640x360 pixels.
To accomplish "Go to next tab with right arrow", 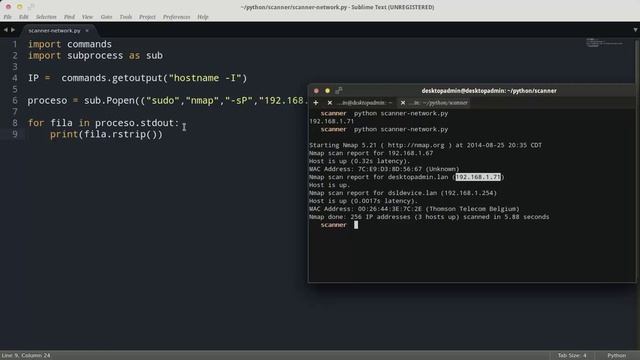I will click(13, 30).
